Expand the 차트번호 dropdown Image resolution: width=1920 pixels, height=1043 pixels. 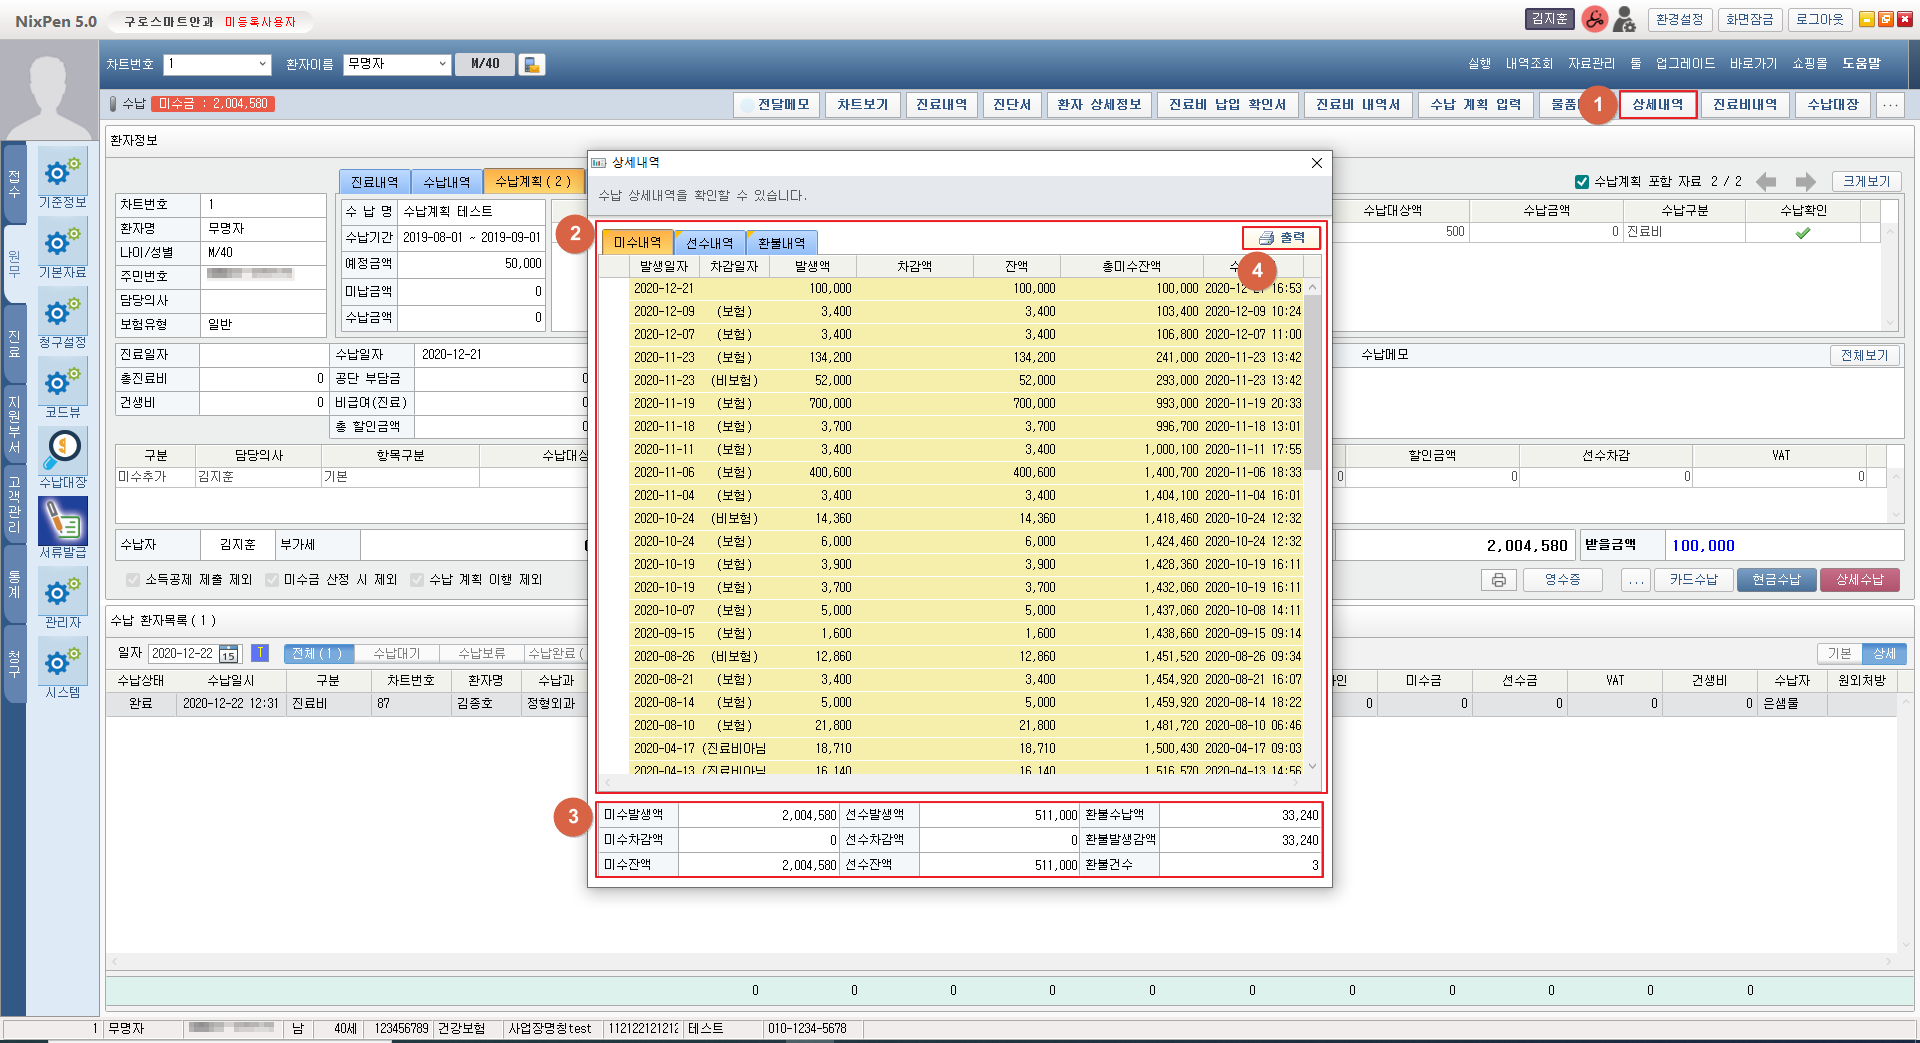coord(263,64)
